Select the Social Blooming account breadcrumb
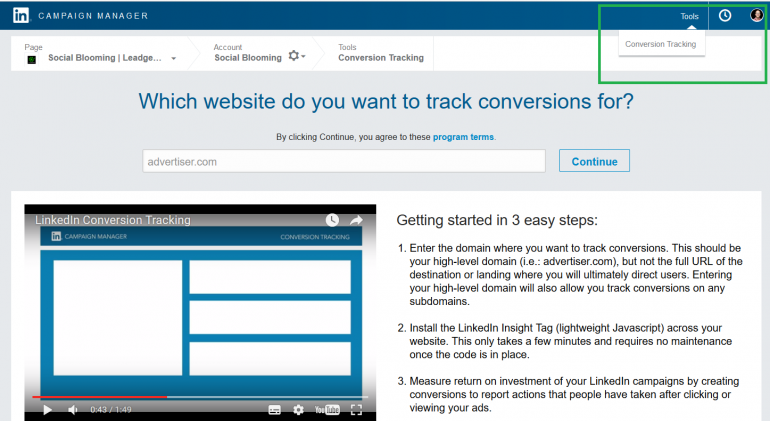770x421 pixels. (x=248, y=57)
